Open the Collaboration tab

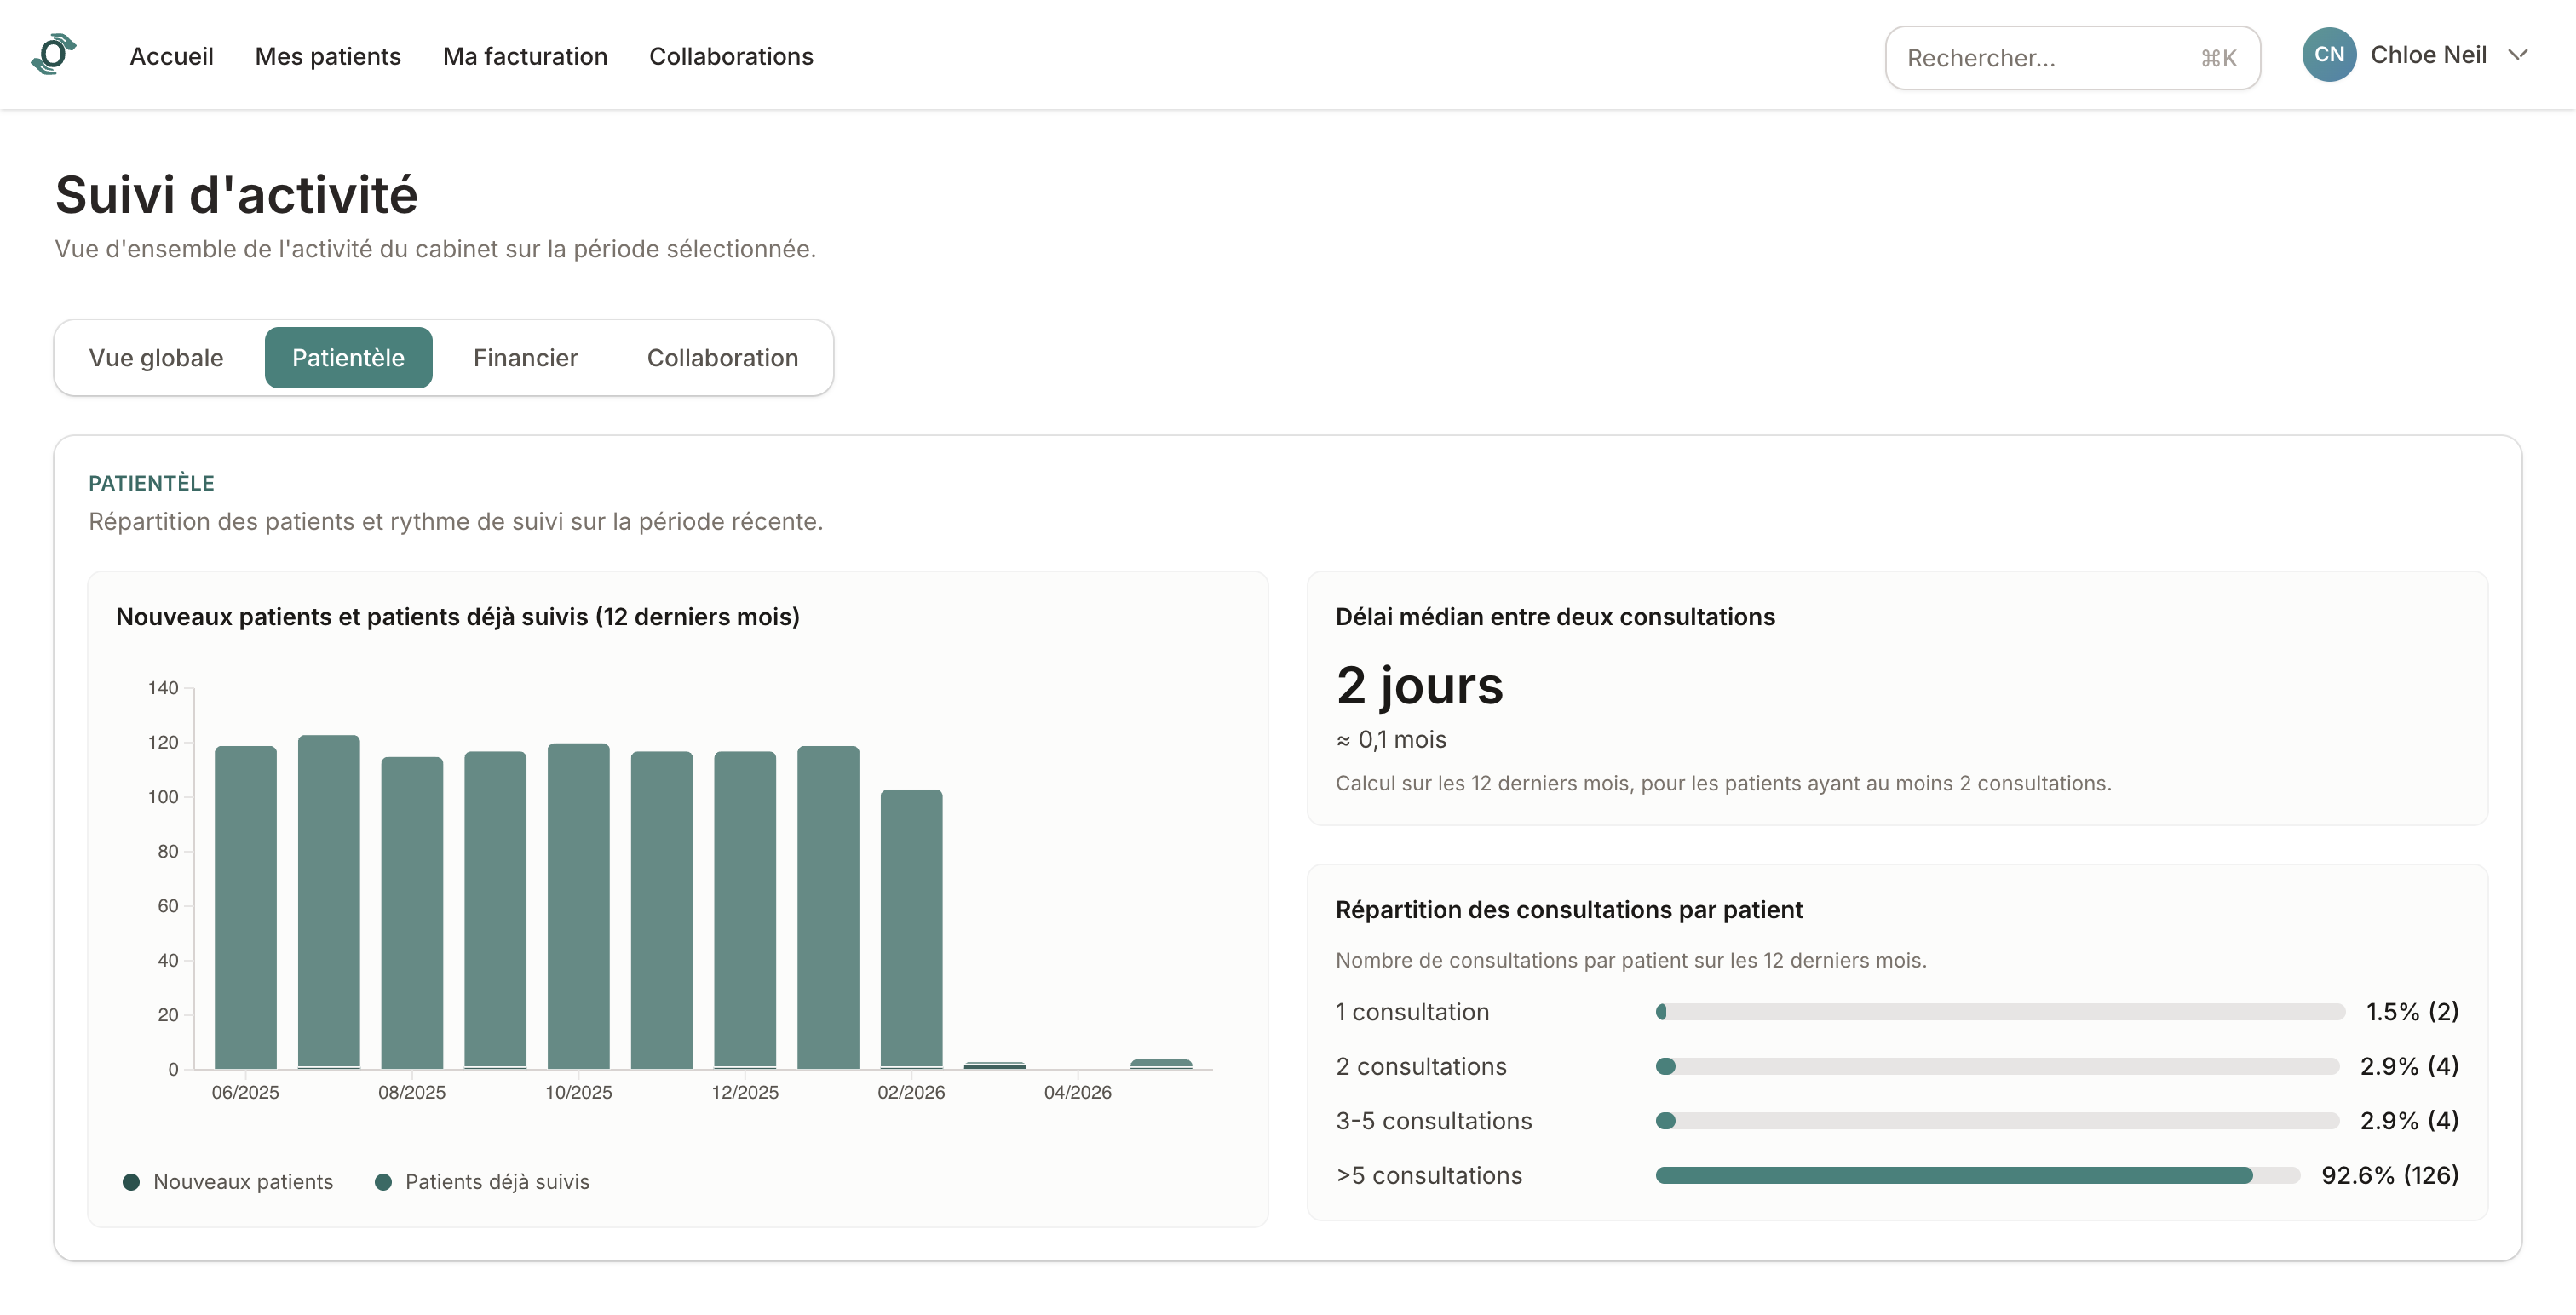pyautogui.click(x=722, y=358)
